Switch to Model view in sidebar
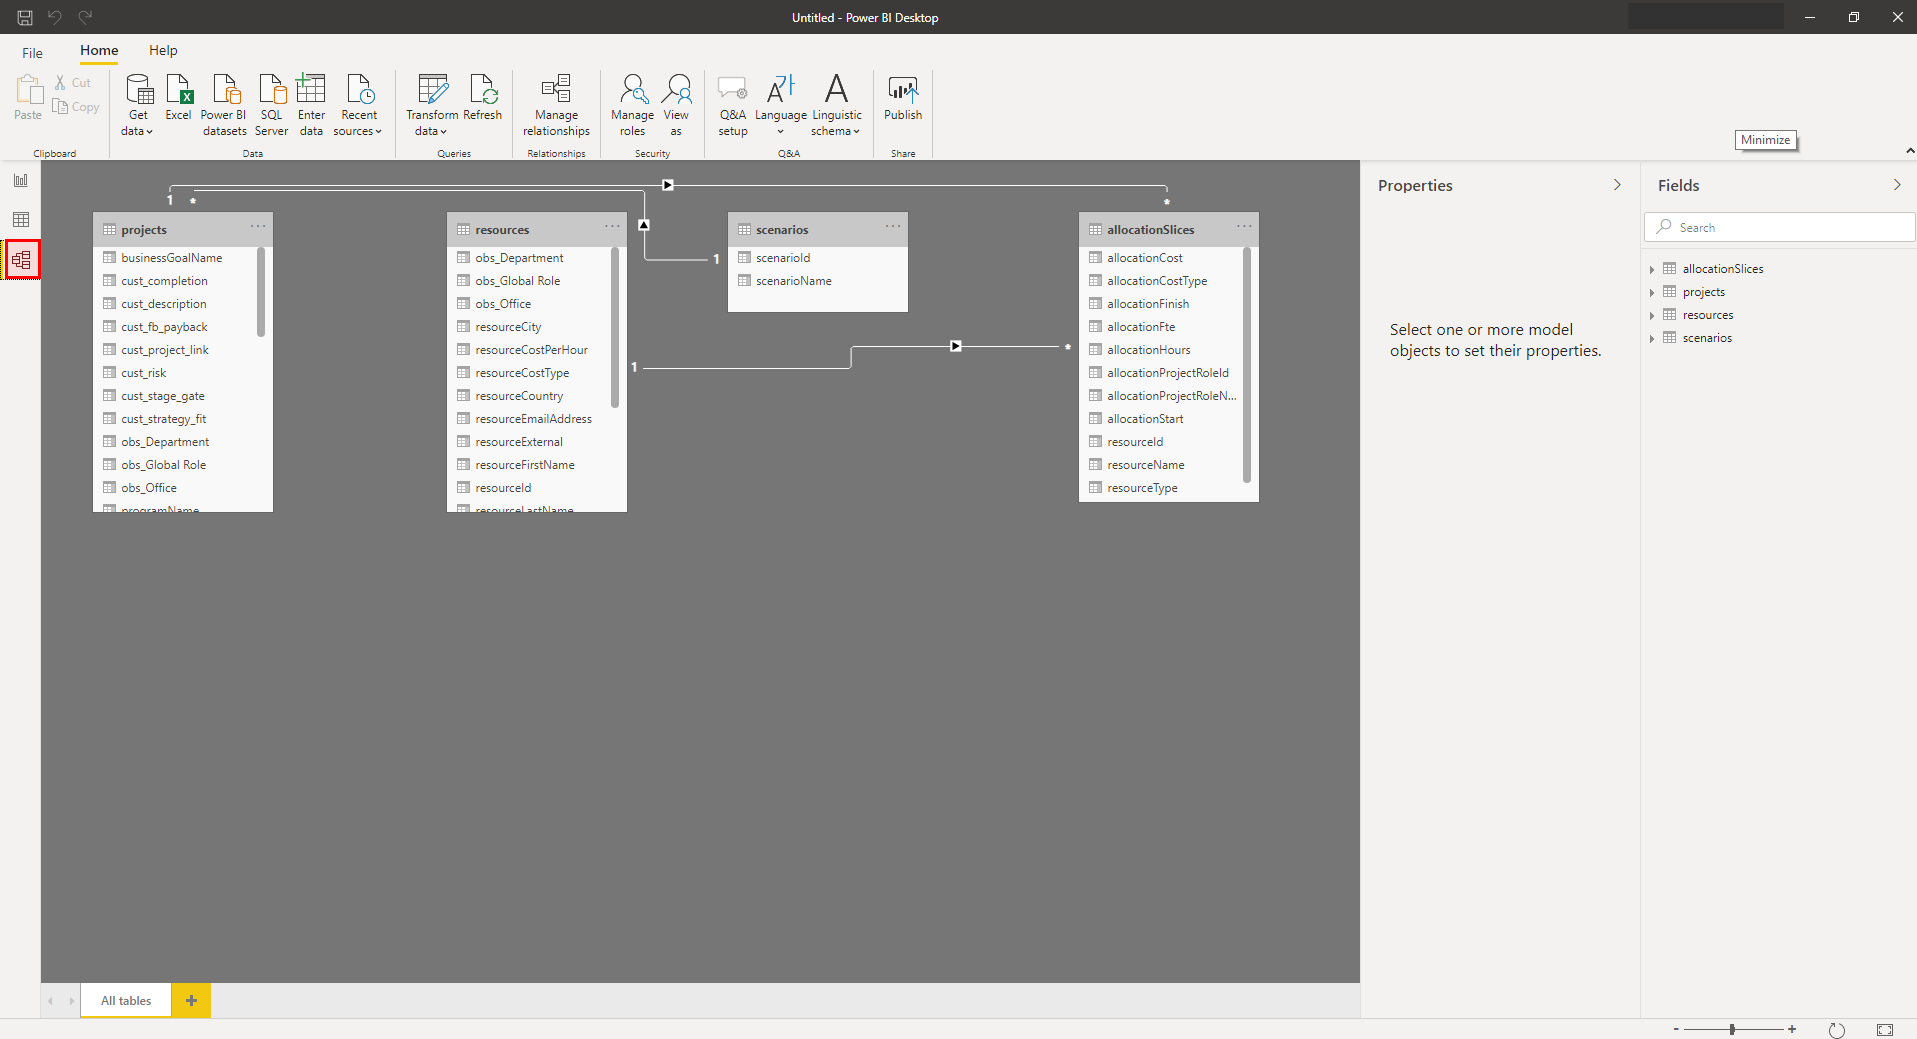This screenshot has width=1917, height=1039. pyautogui.click(x=21, y=260)
